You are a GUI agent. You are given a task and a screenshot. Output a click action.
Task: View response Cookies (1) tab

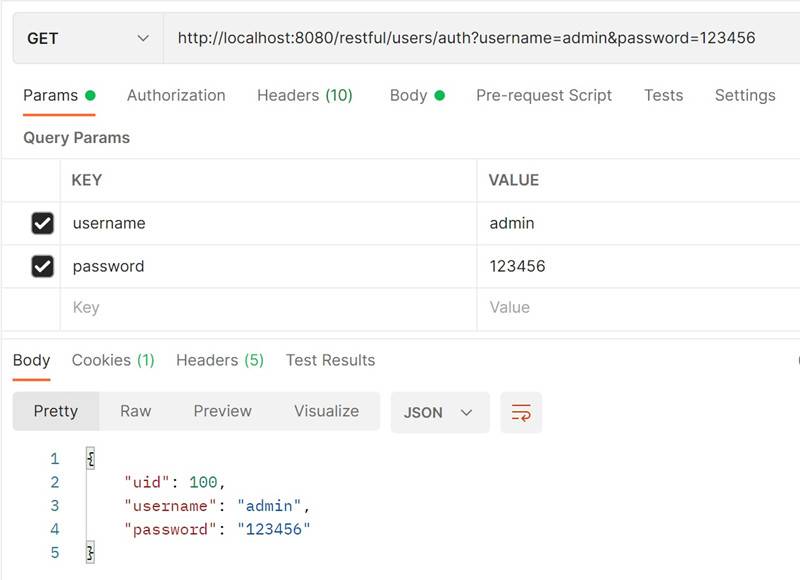(x=113, y=360)
